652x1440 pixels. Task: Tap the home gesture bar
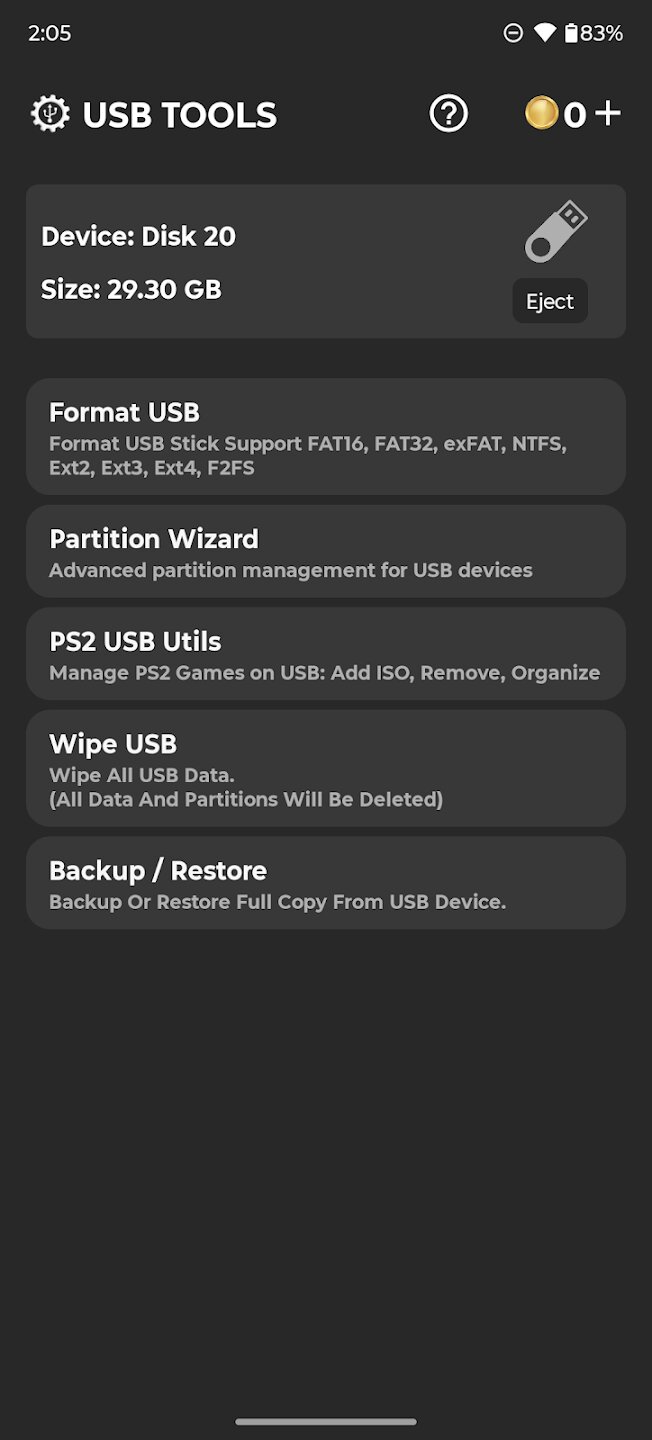click(x=326, y=1421)
